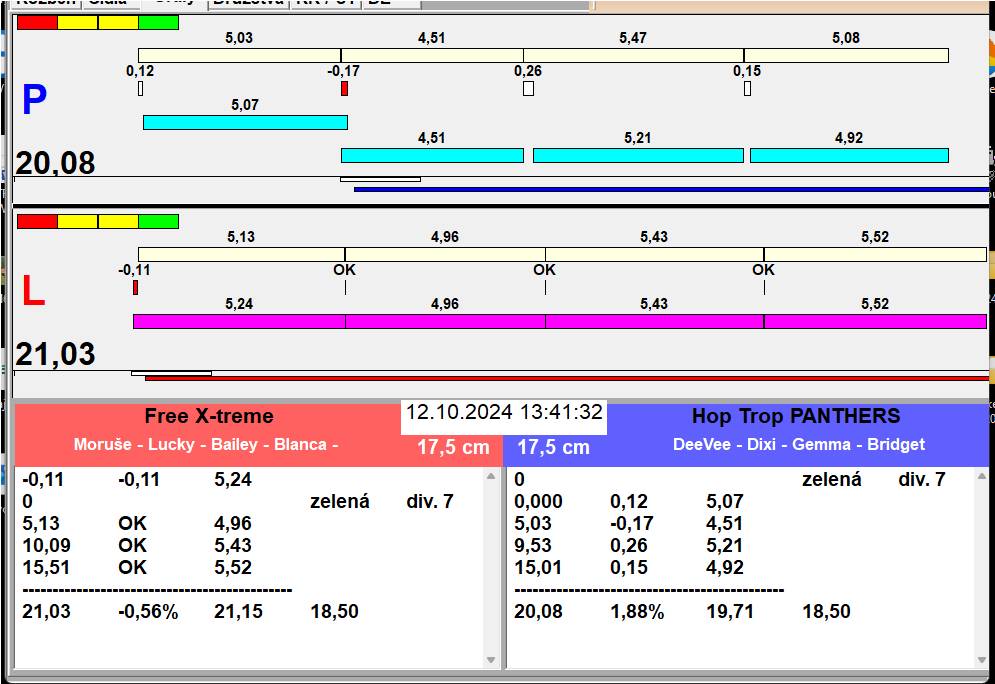Click the red letter L lane label
The width and height of the screenshot is (995, 684).
coord(33,291)
